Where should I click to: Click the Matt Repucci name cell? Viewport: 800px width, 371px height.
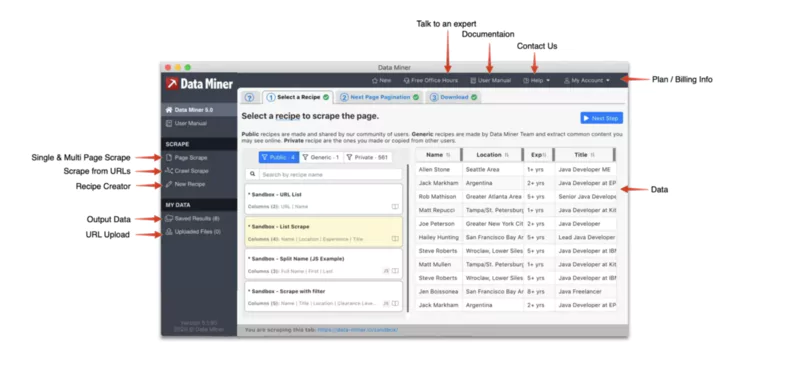[x=439, y=210]
